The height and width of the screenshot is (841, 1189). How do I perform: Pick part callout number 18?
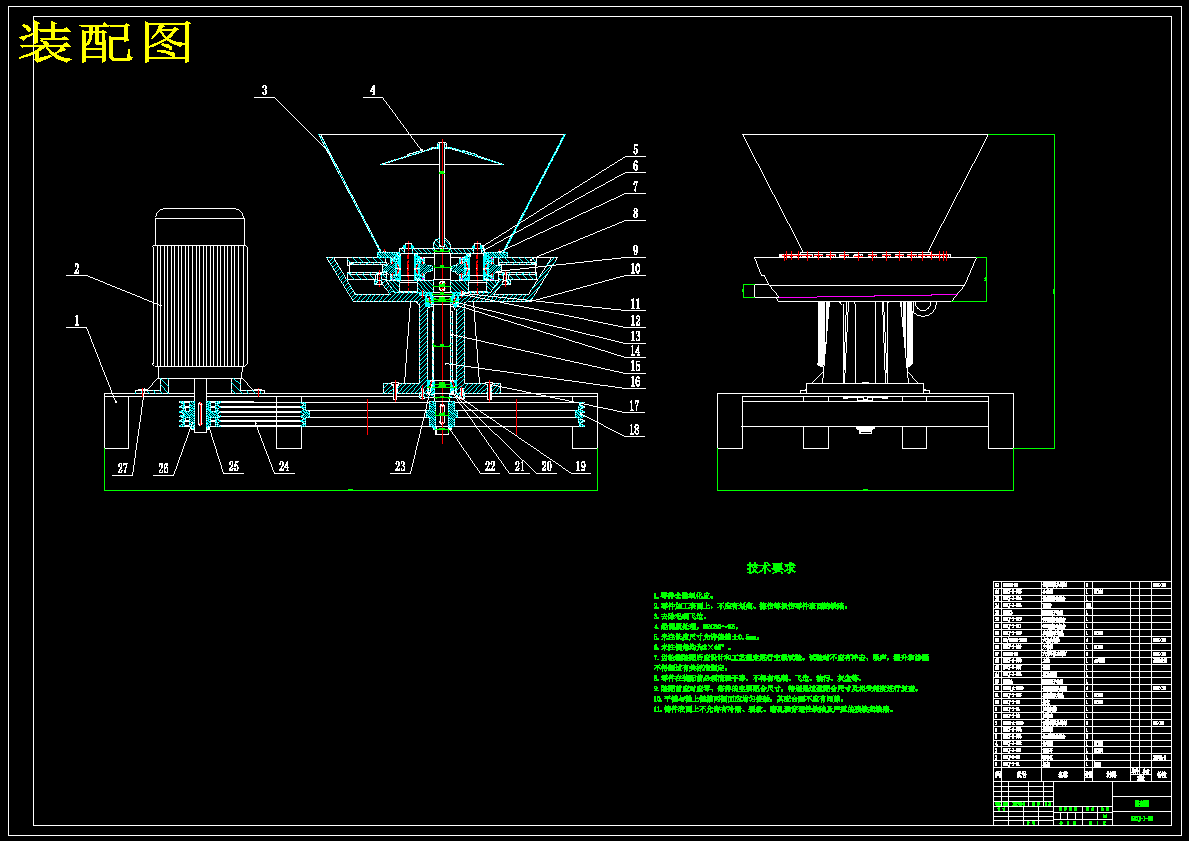click(x=635, y=430)
